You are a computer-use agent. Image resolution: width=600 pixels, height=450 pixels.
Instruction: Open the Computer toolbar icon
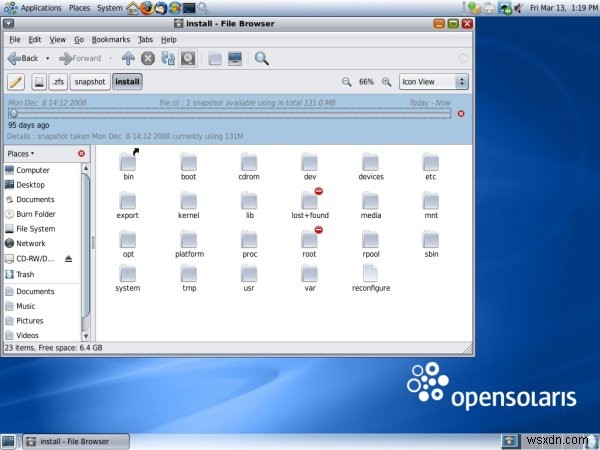tap(235, 59)
